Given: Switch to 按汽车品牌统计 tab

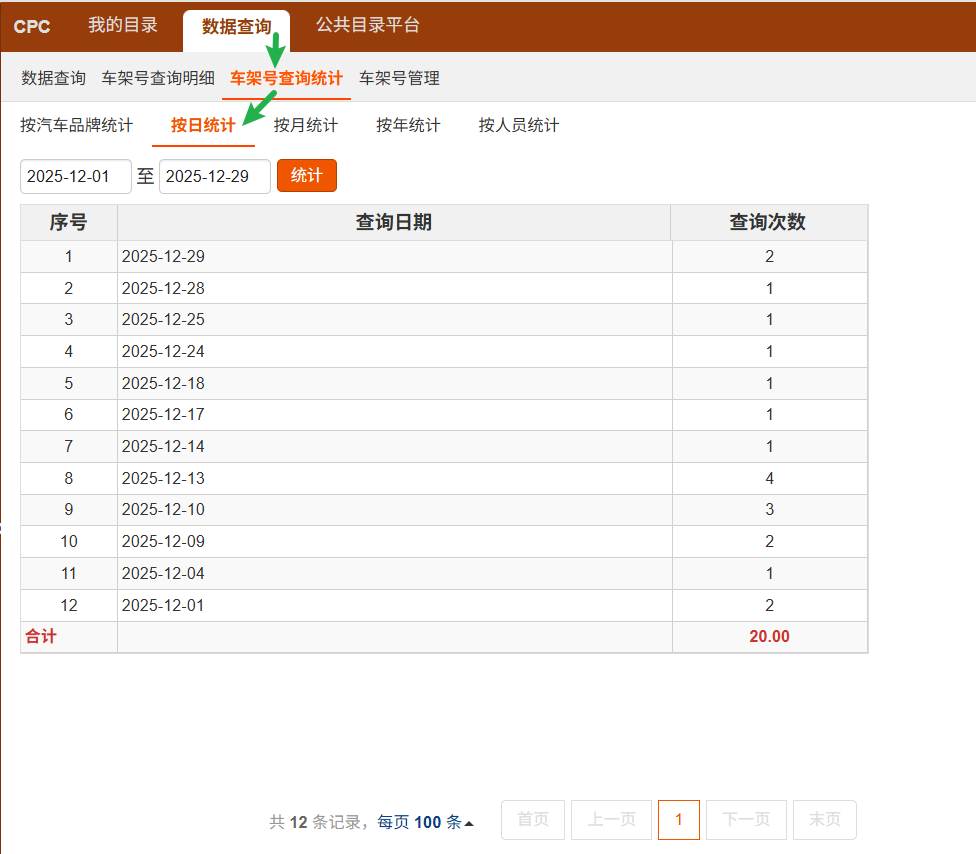Looking at the screenshot, I should (x=76, y=125).
